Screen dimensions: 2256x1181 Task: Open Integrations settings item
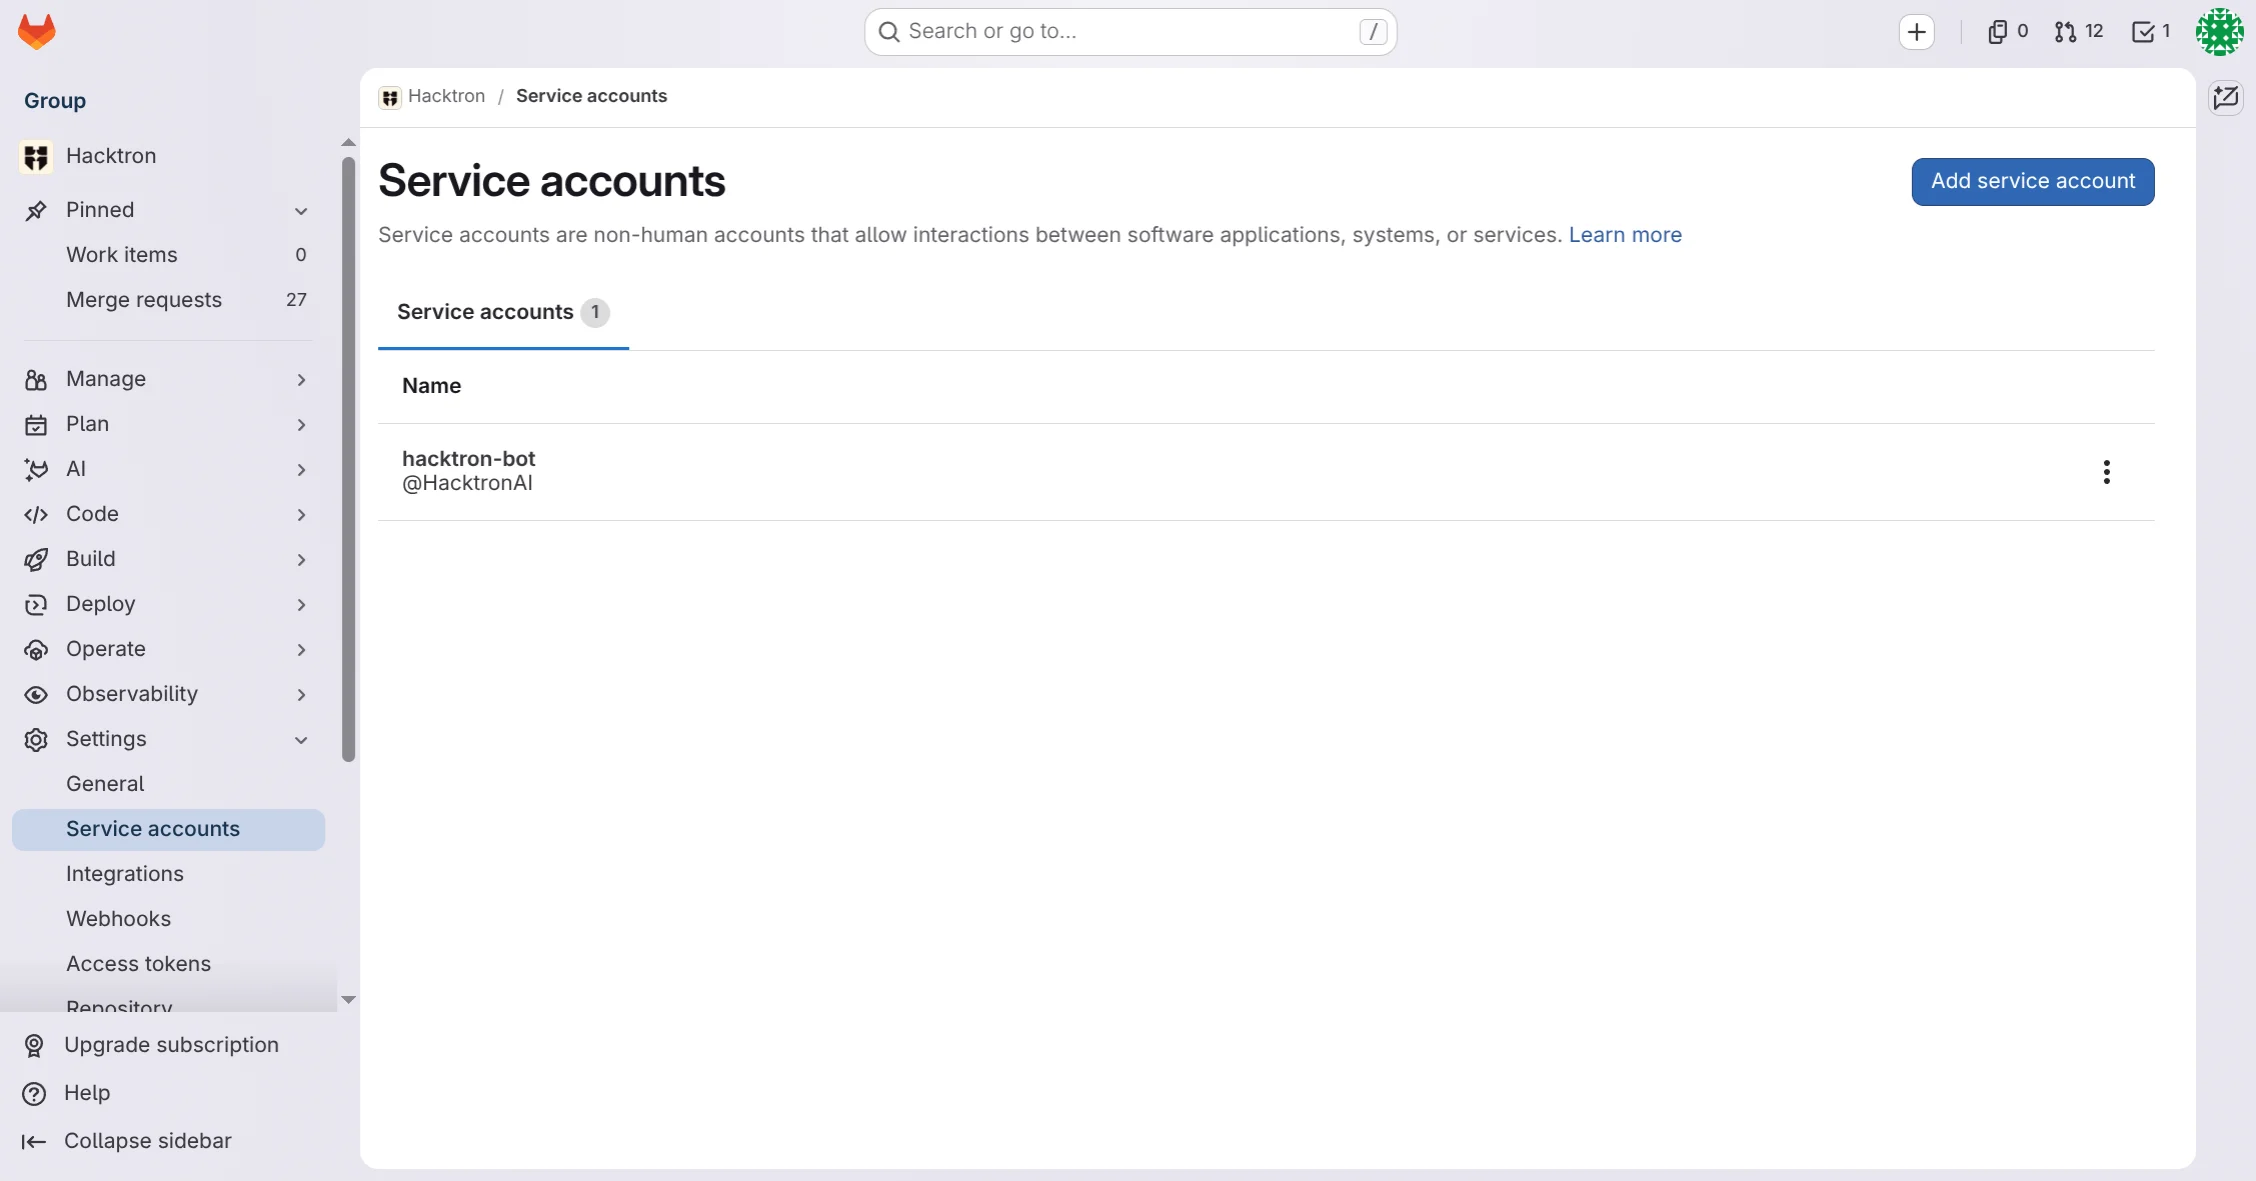[168, 874]
